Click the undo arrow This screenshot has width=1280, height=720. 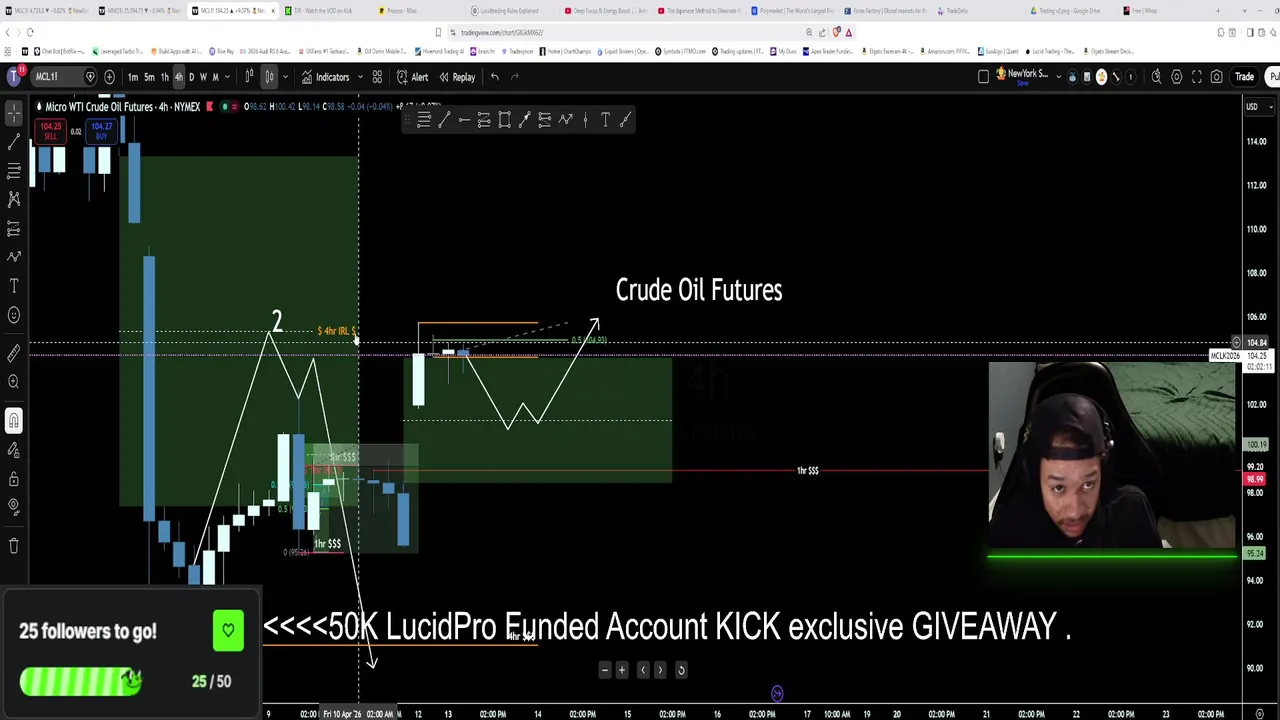coord(494,77)
